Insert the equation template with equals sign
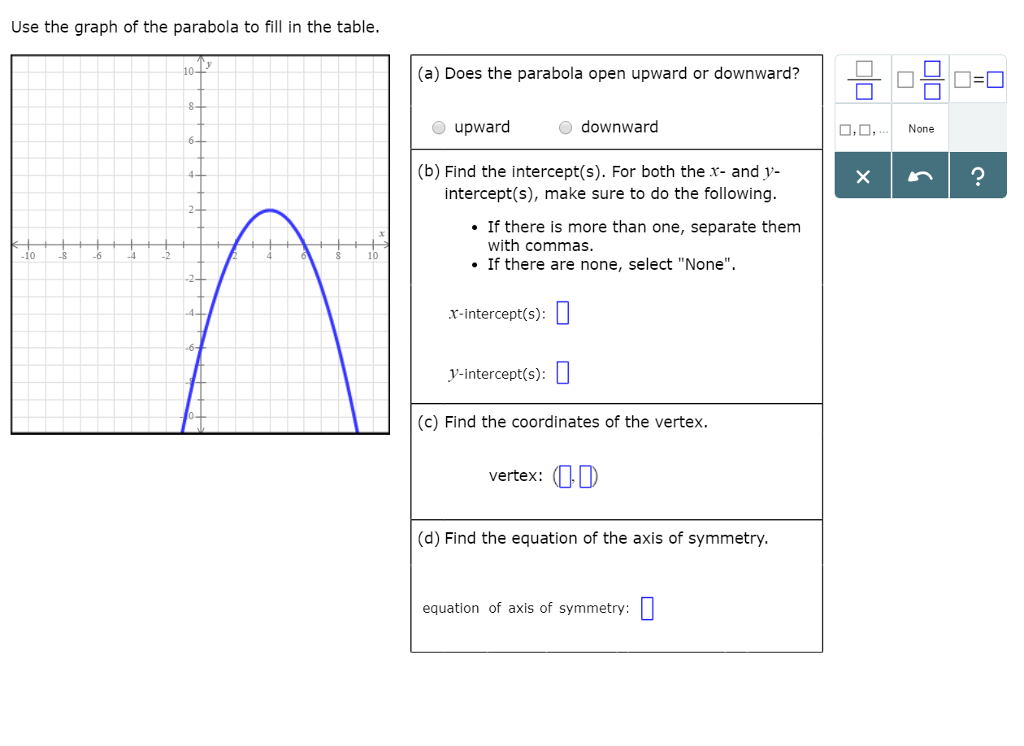1024x746 pixels. [x=978, y=80]
